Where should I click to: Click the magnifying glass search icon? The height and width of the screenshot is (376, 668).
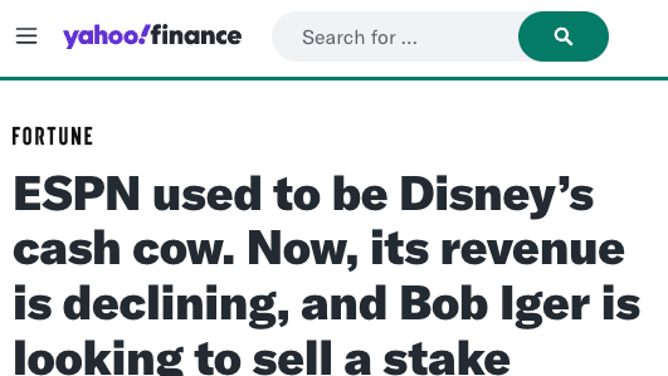563,37
